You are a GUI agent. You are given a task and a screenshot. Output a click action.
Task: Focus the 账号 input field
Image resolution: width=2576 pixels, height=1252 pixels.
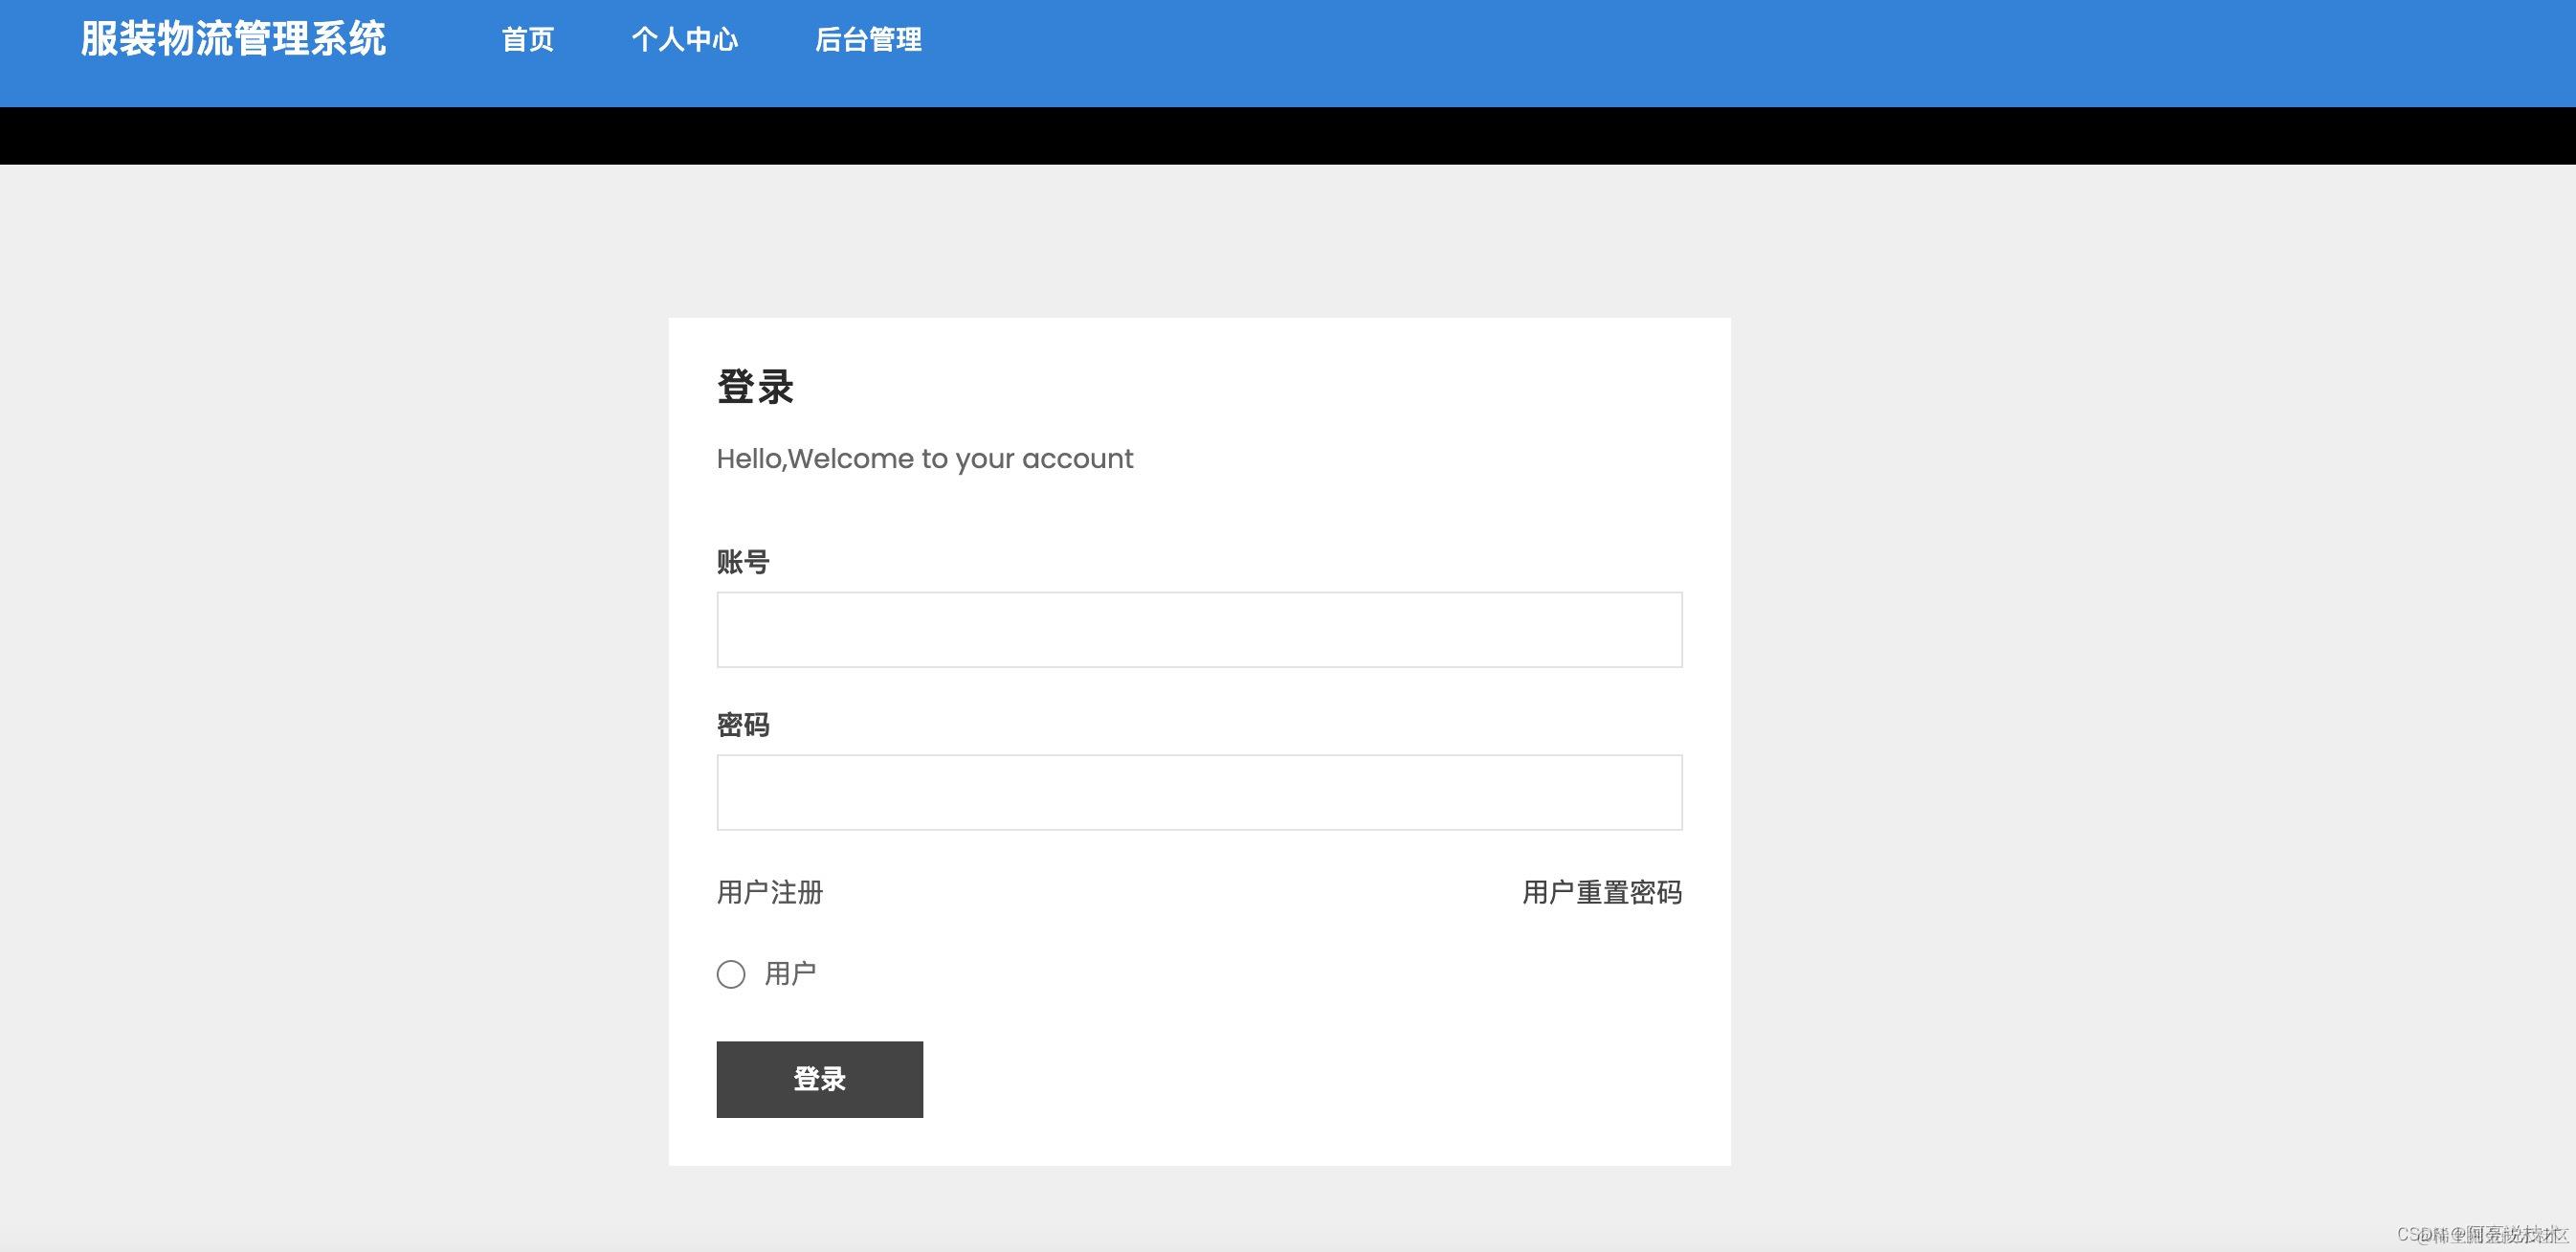(1198, 630)
